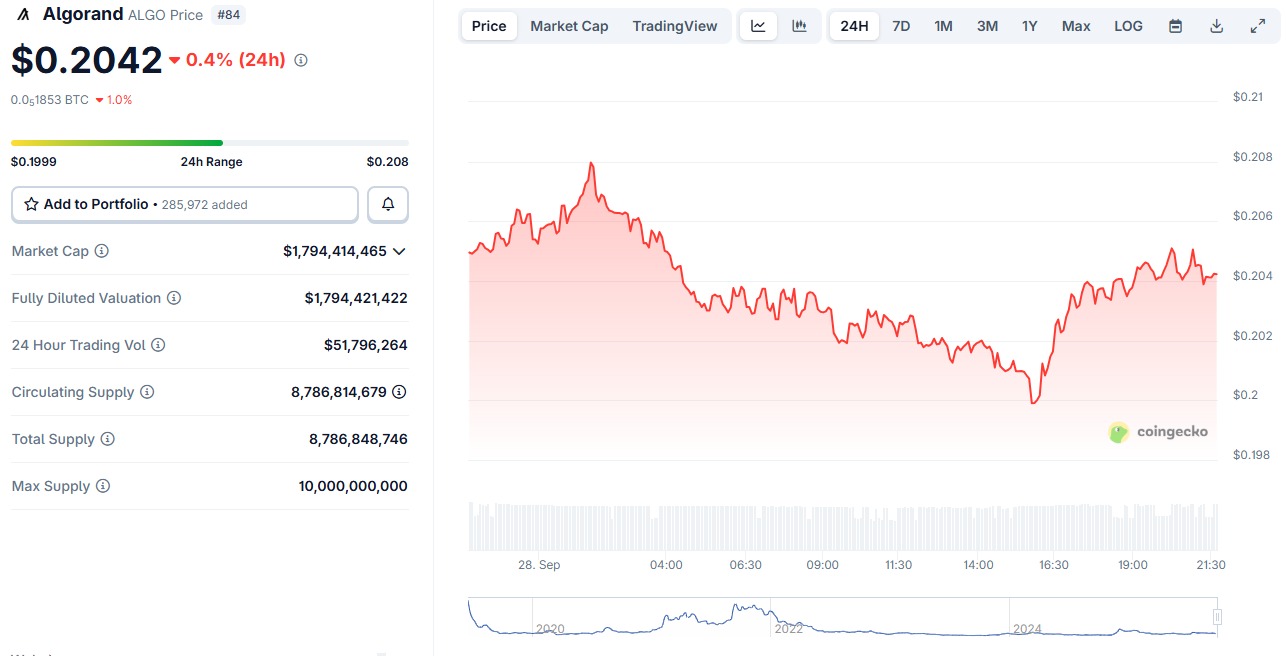Click info icon next to Max Supply
The width and height of the screenshot is (1287, 656).
pyautogui.click(x=103, y=486)
